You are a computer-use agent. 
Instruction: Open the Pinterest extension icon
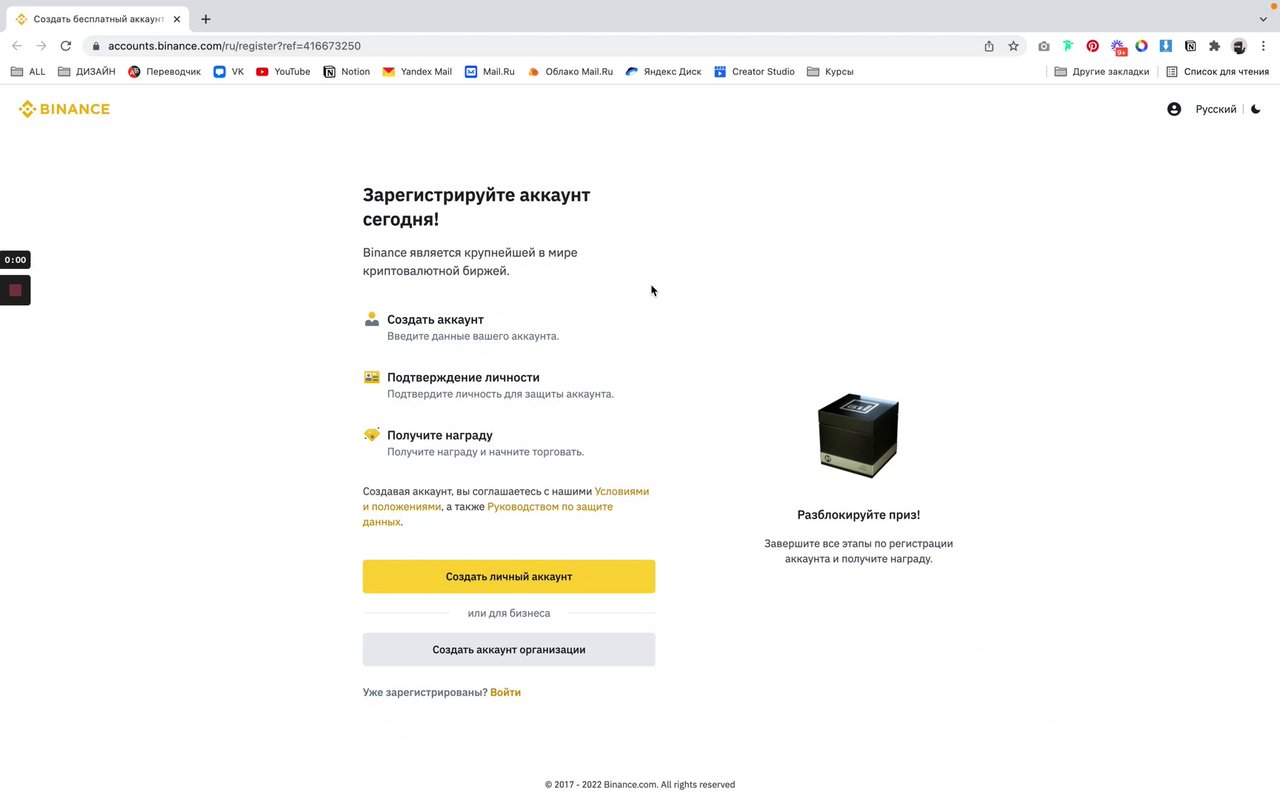pyautogui.click(x=1093, y=46)
